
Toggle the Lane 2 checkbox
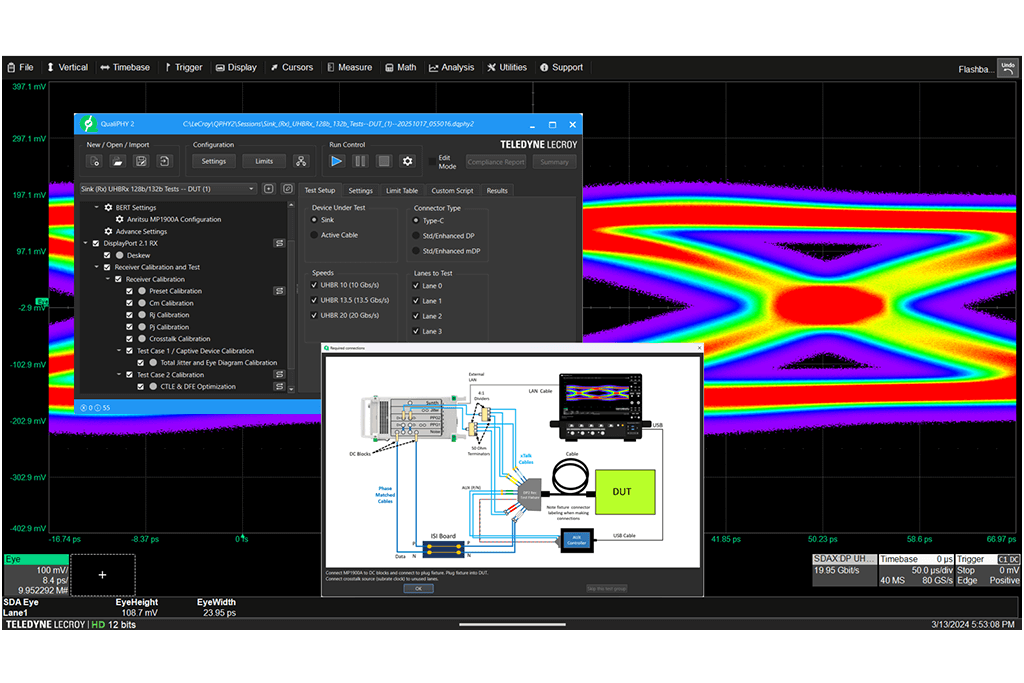pyautogui.click(x=416, y=316)
